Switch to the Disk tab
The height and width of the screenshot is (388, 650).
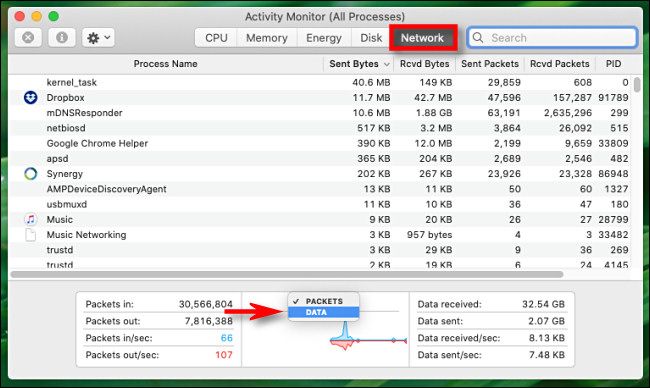tap(371, 38)
